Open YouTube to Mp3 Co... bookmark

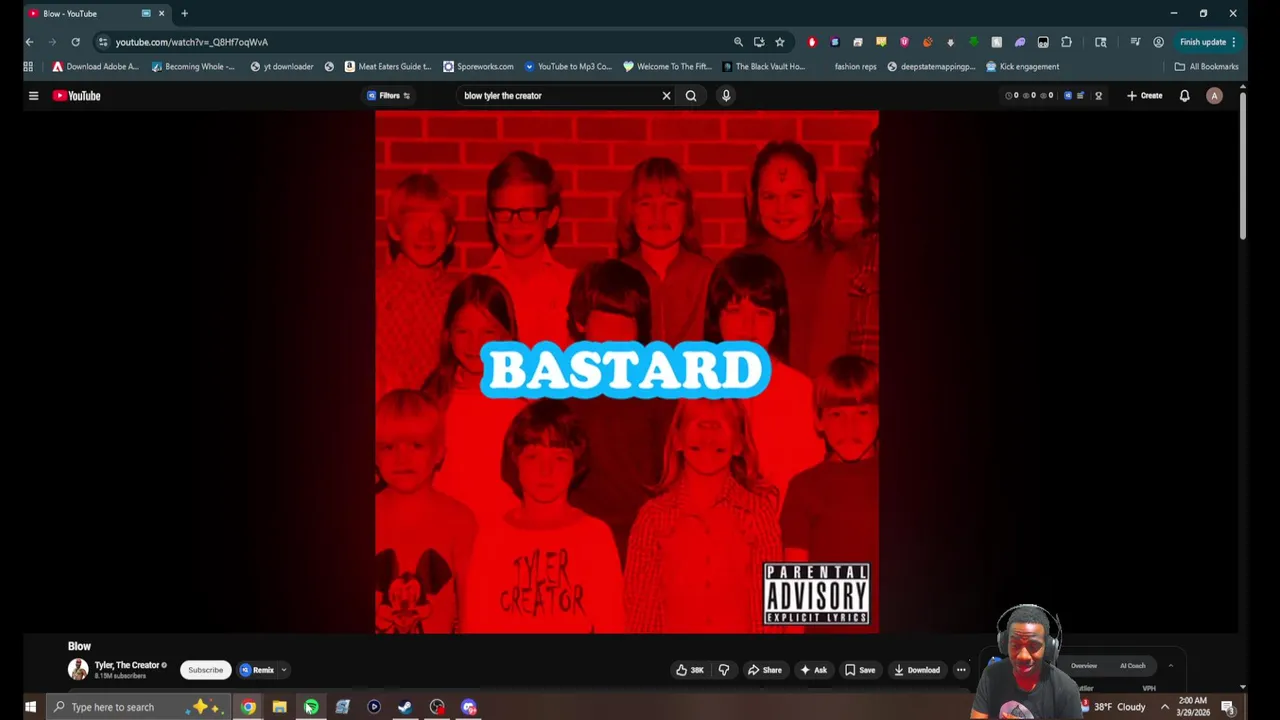point(568,67)
